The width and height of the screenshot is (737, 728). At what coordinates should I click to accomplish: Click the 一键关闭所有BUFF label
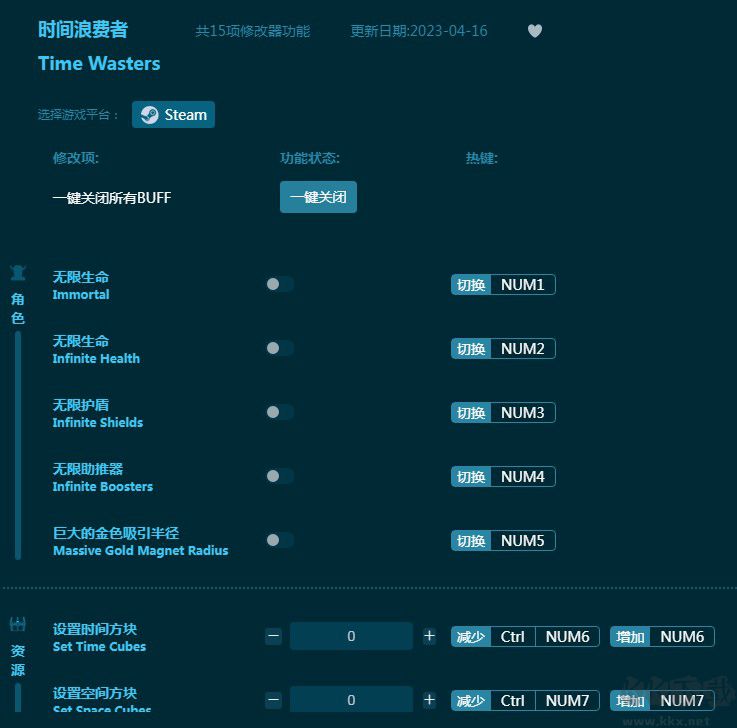[x=112, y=197]
